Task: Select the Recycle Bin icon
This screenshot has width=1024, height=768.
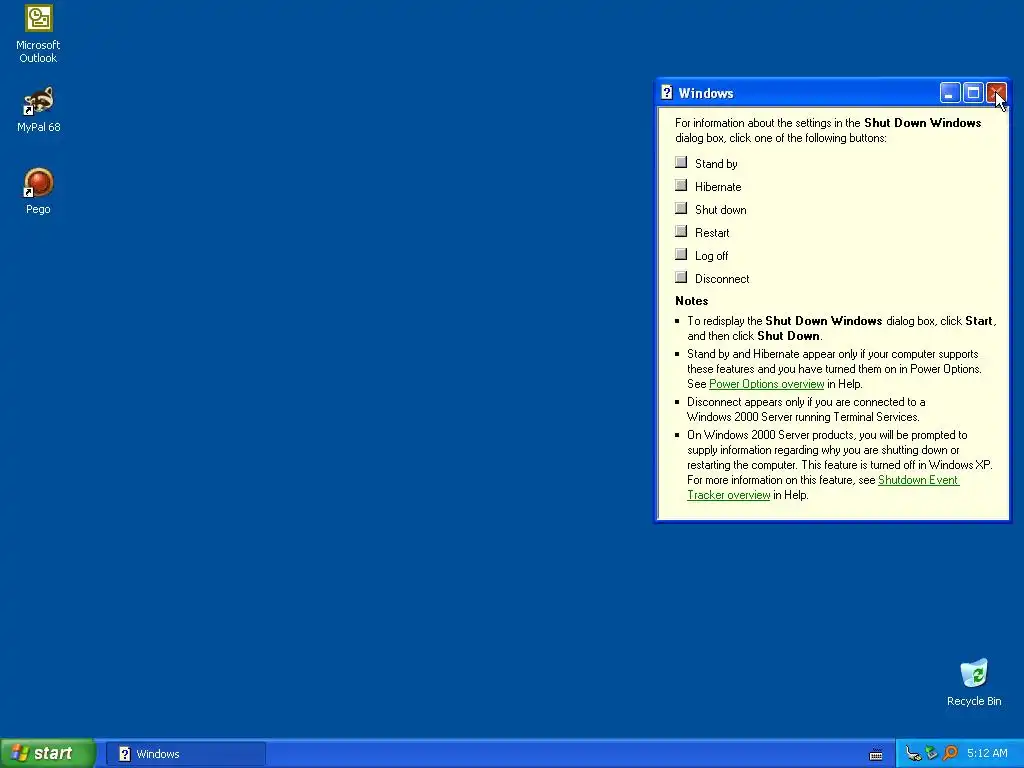Action: coord(974,682)
